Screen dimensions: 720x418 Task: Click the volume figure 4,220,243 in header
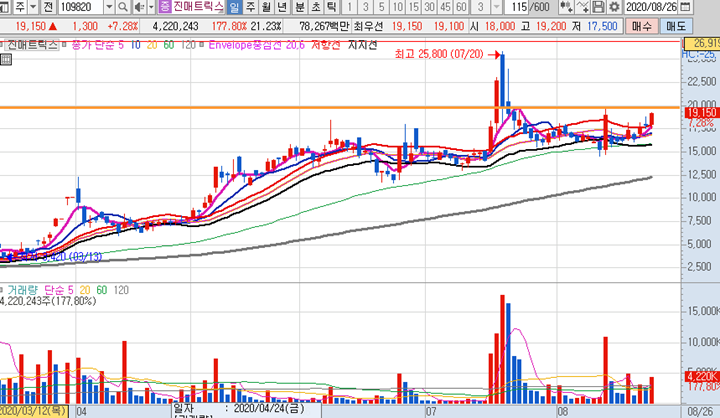(175, 26)
